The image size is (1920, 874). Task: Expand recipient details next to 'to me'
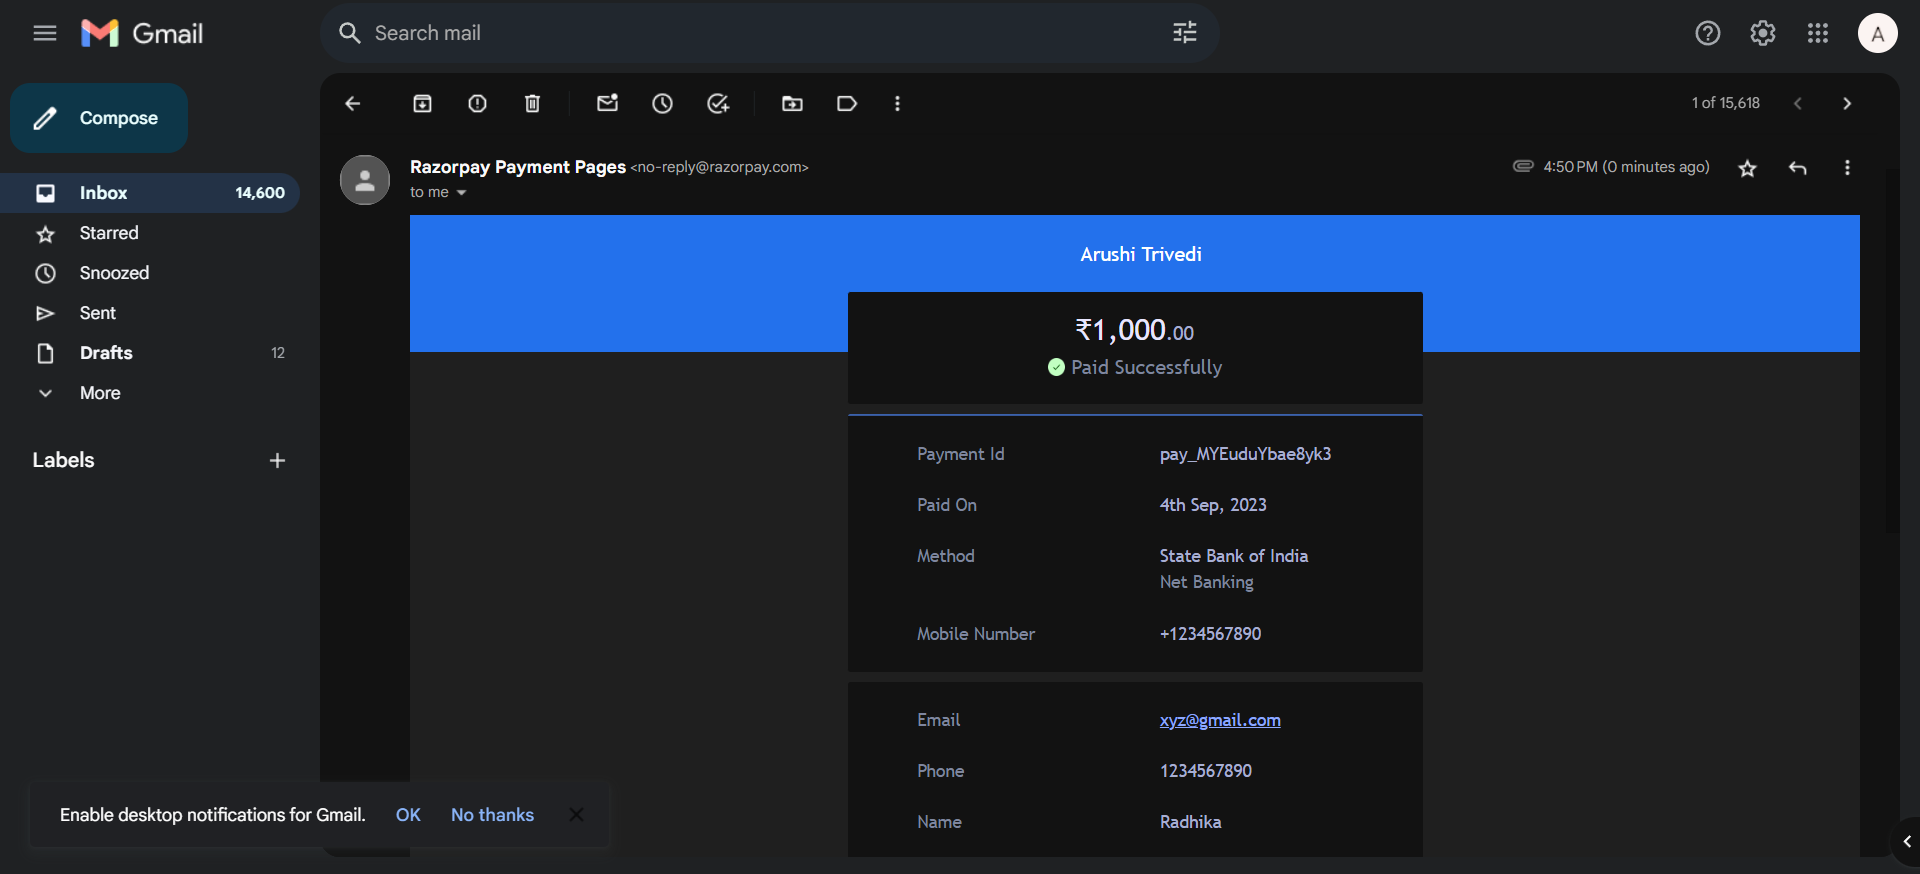pos(461,193)
